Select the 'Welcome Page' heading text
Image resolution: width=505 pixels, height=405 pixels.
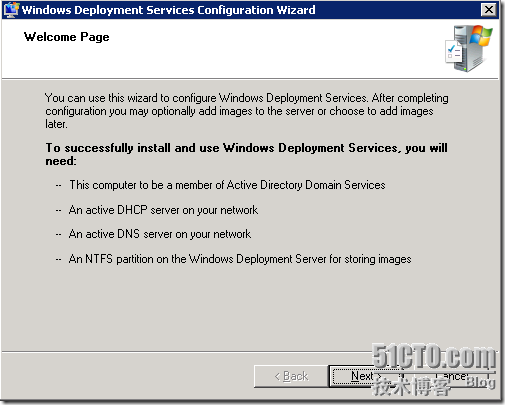pyautogui.click(x=67, y=37)
